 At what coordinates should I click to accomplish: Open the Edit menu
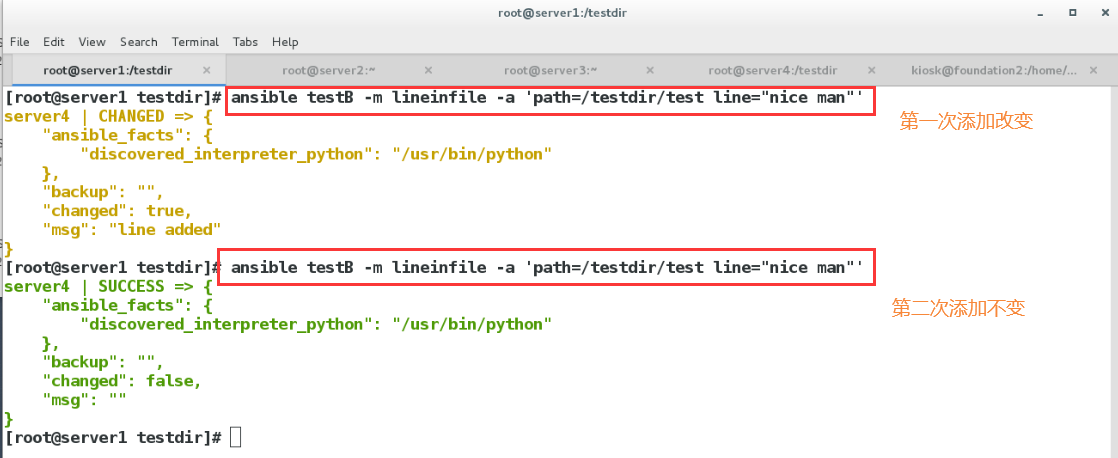[x=53, y=42]
